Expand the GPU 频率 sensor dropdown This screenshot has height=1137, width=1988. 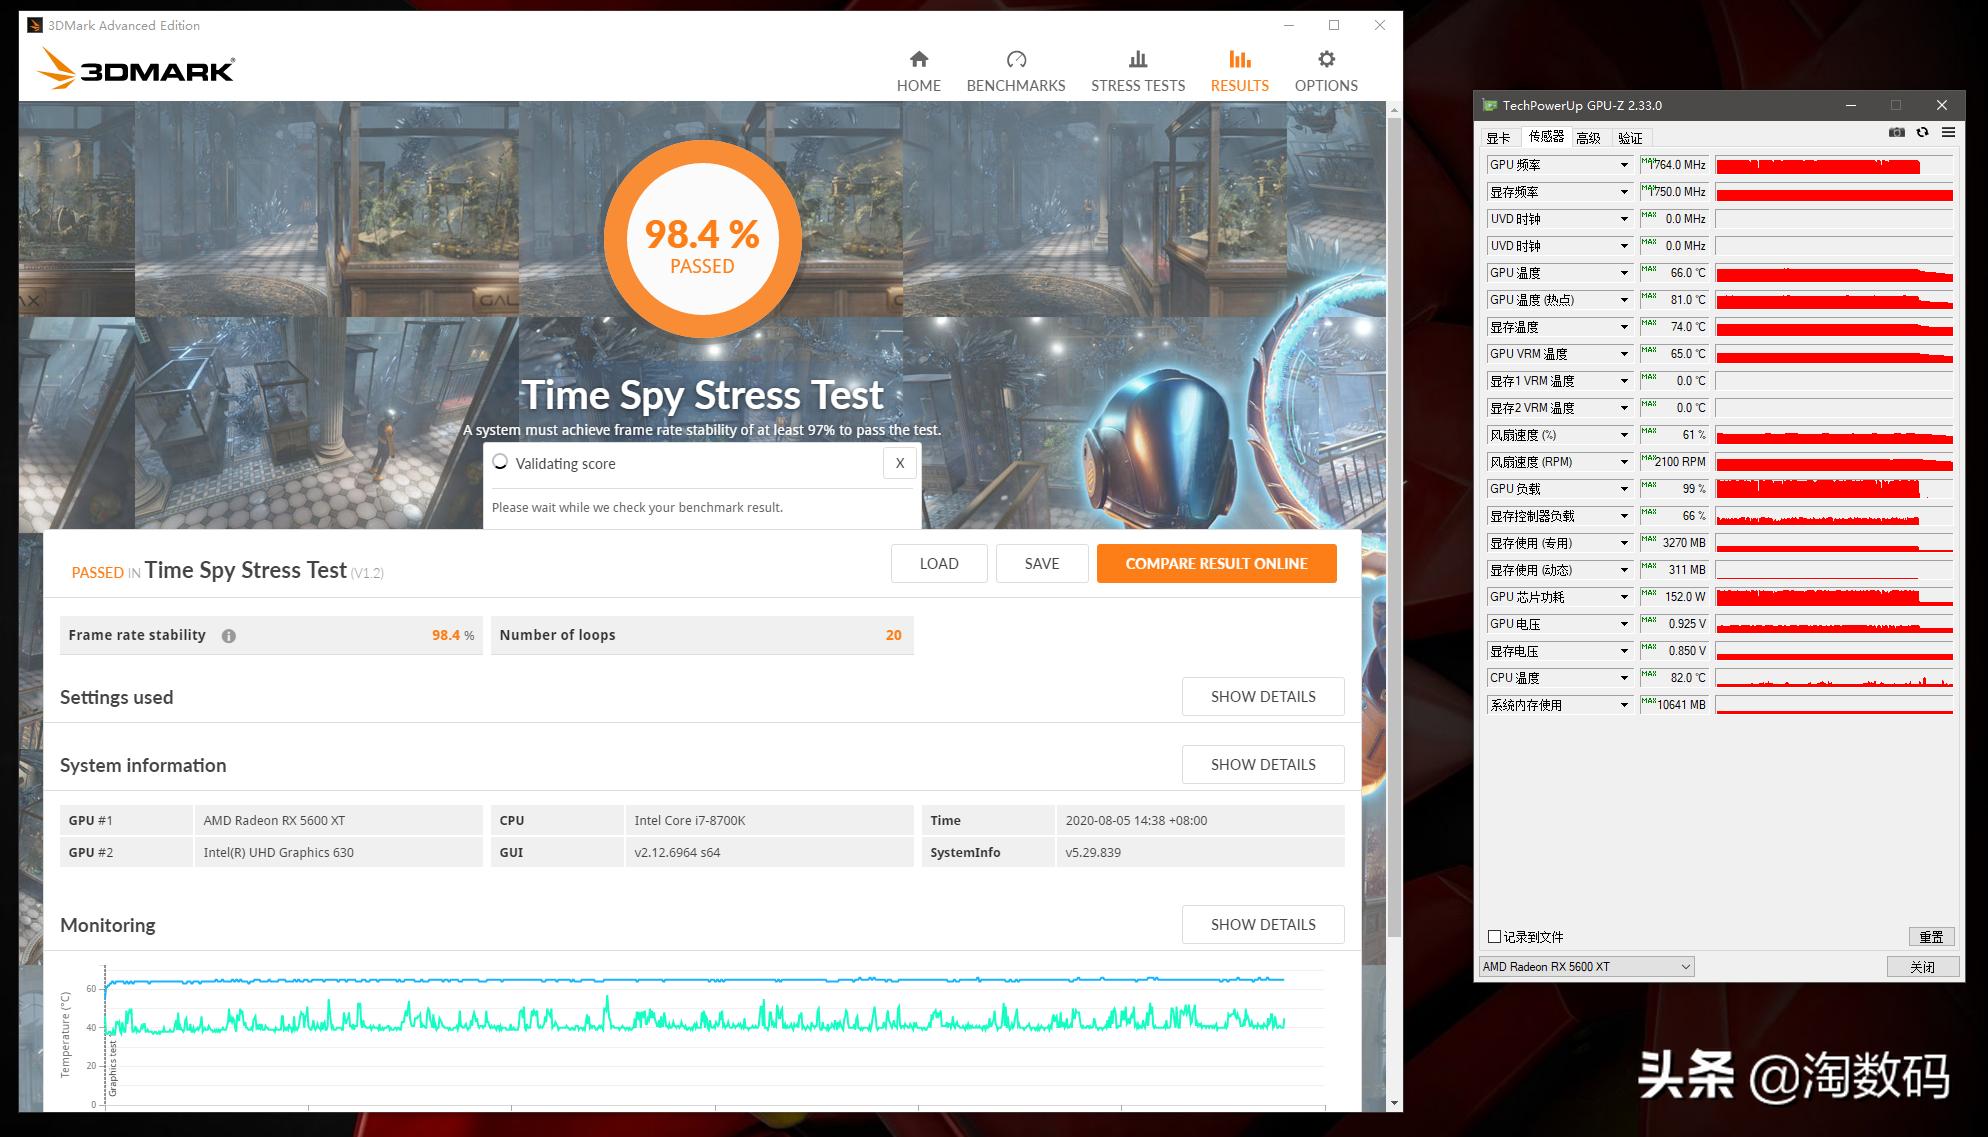pos(1624,165)
